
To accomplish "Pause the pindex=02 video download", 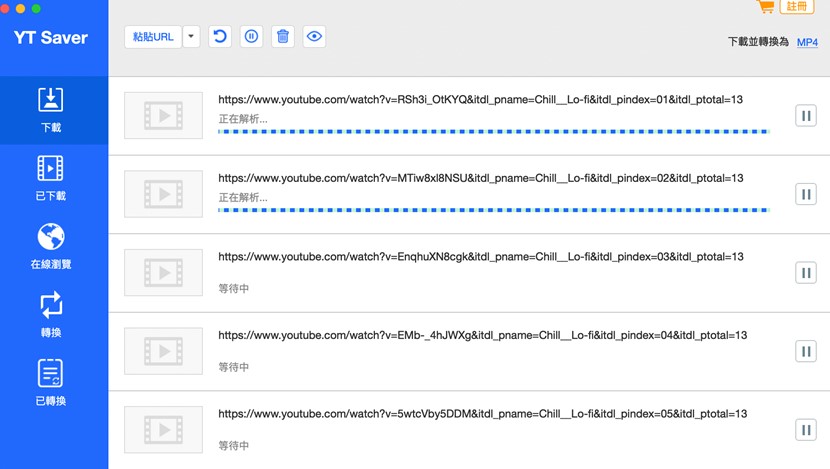I will tap(806, 194).
